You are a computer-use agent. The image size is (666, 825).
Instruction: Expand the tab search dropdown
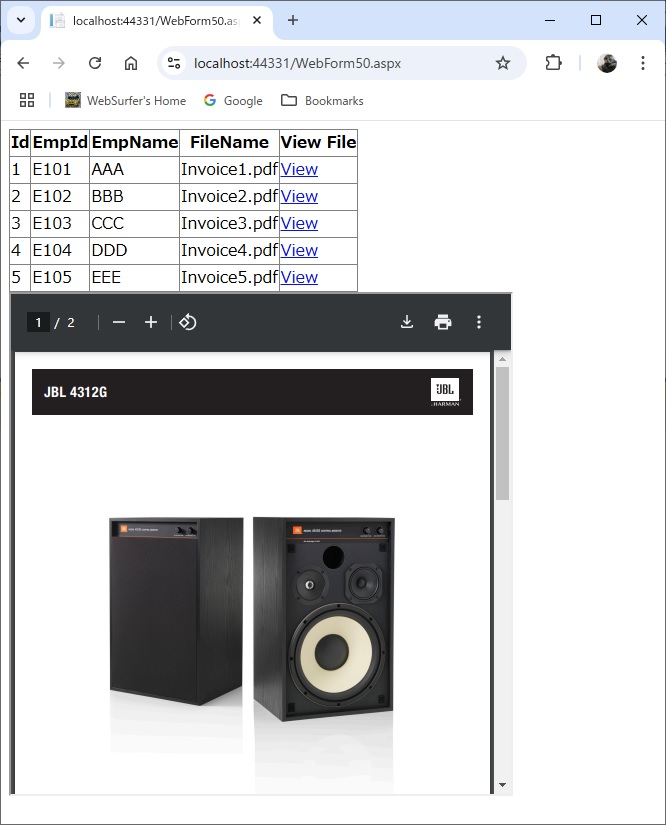21,21
